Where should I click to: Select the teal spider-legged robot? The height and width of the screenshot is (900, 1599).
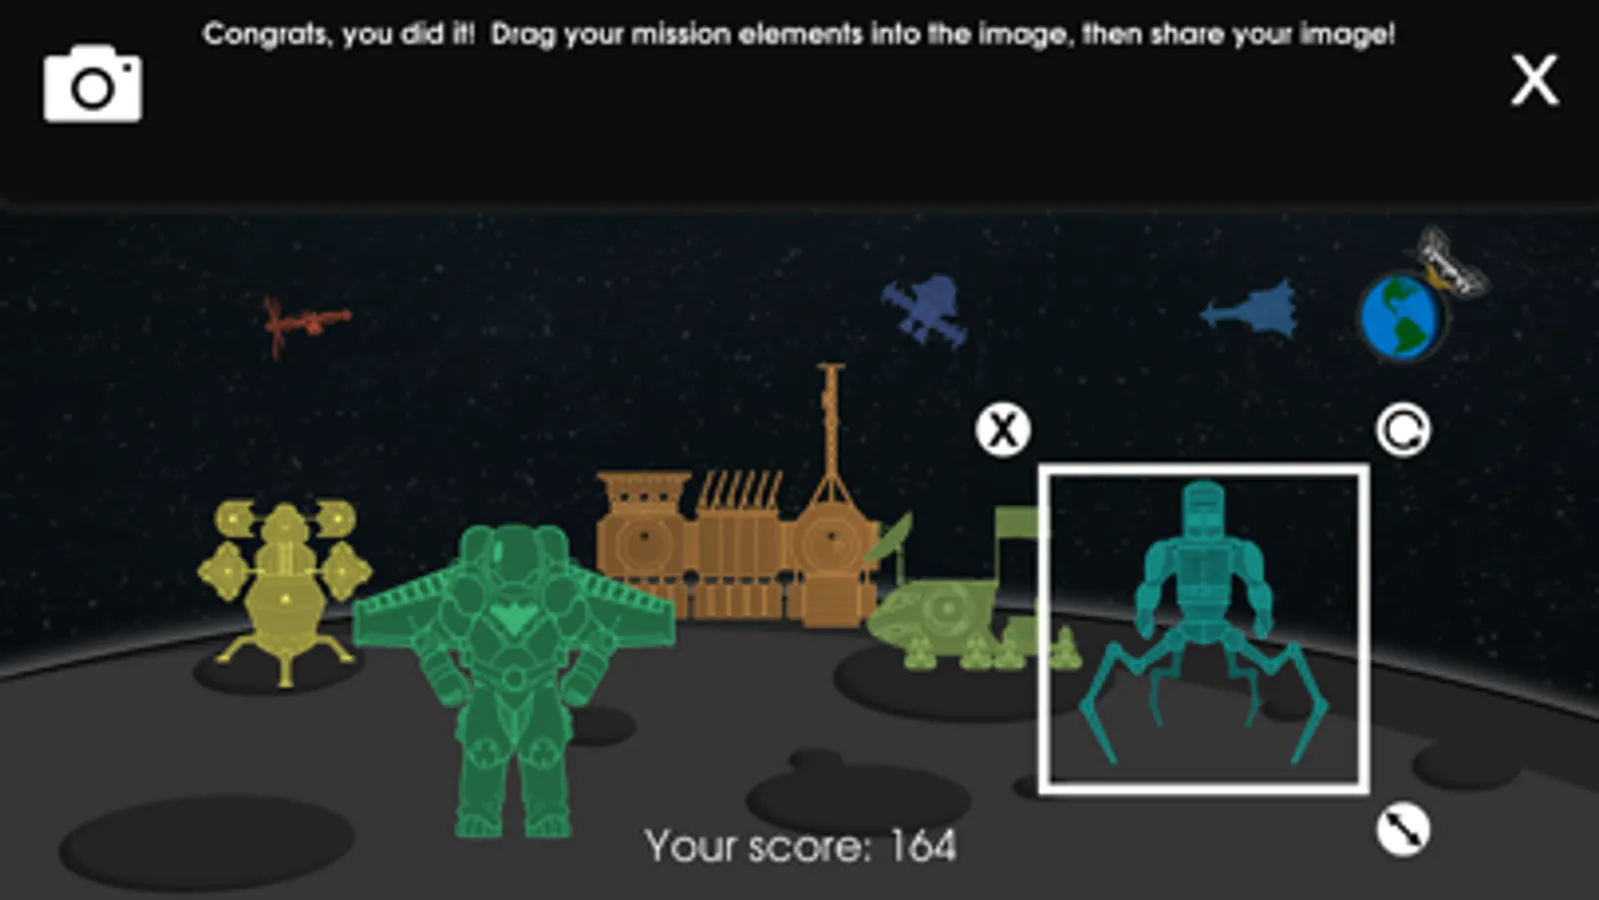tap(1204, 622)
